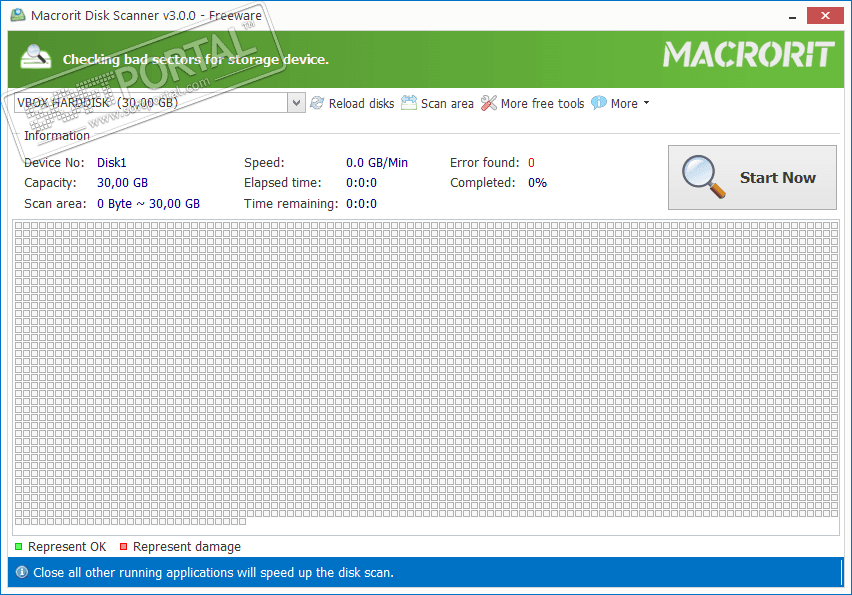The height and width of the screenshot is (595, 852).
Task: Open More free tools link
Action: 542,103
